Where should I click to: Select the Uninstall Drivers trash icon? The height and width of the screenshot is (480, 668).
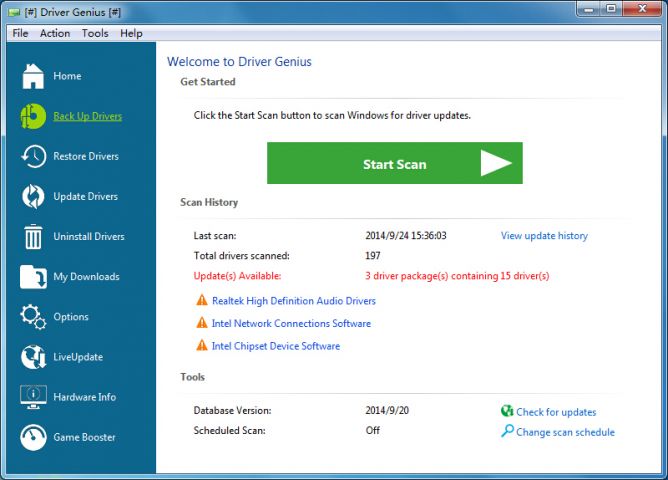point(33,237)
